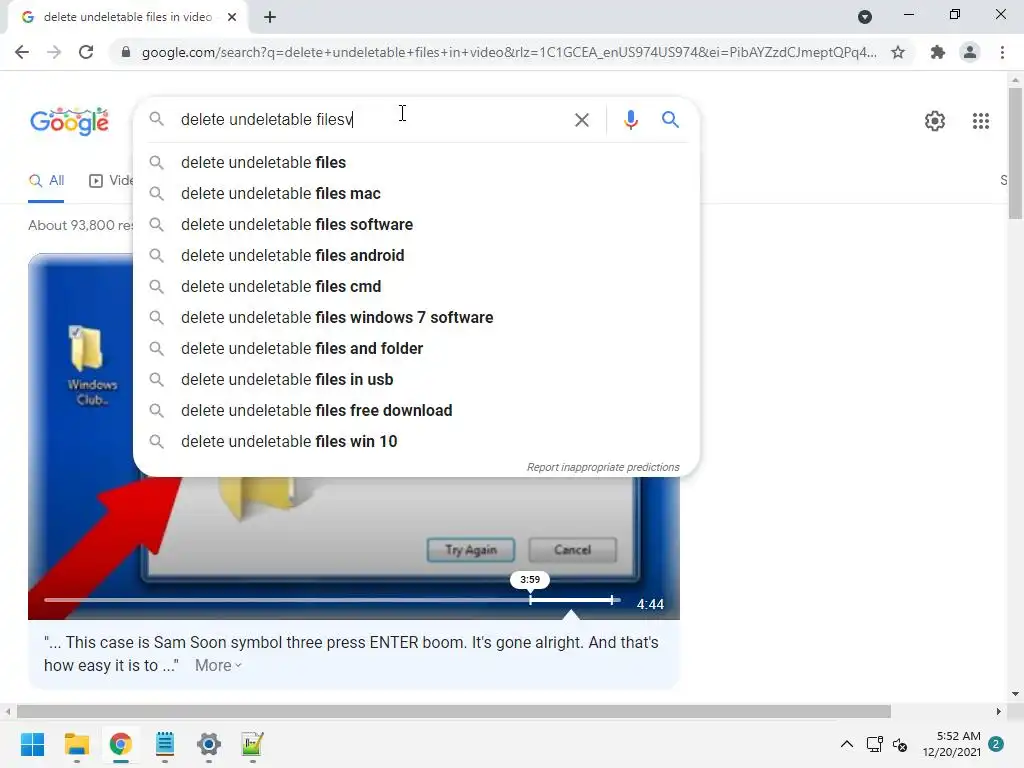Choose suggestion 'delete undeletable files mac'
Image resolution: width=1024 pixels, height=768 pixels.
[x=416, y=193]
